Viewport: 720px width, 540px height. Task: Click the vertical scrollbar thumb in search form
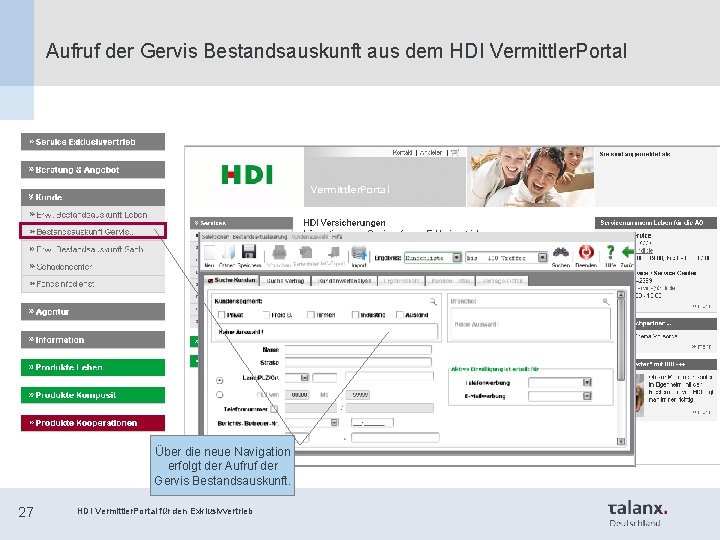click(x=621, y=340)
